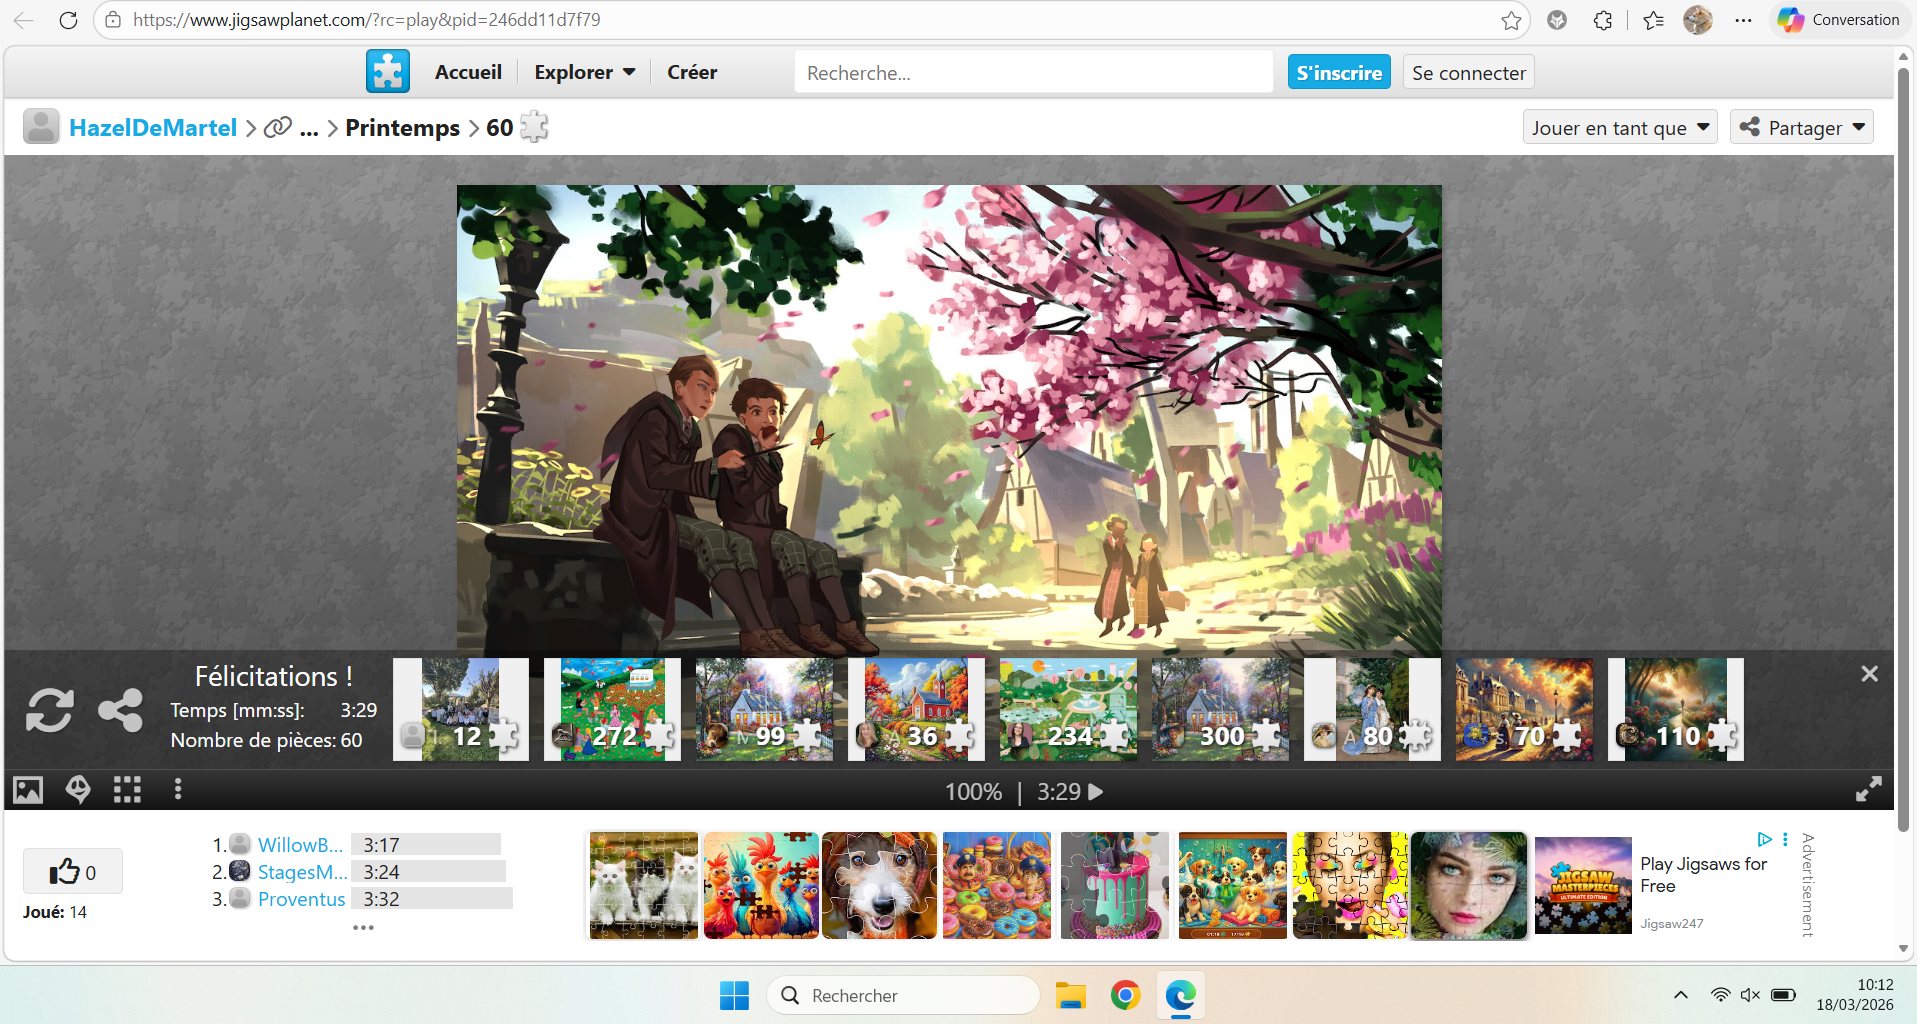Open the browser extensions puzzle icon
1917x1024 pixels.
(x=1603, y=20)
